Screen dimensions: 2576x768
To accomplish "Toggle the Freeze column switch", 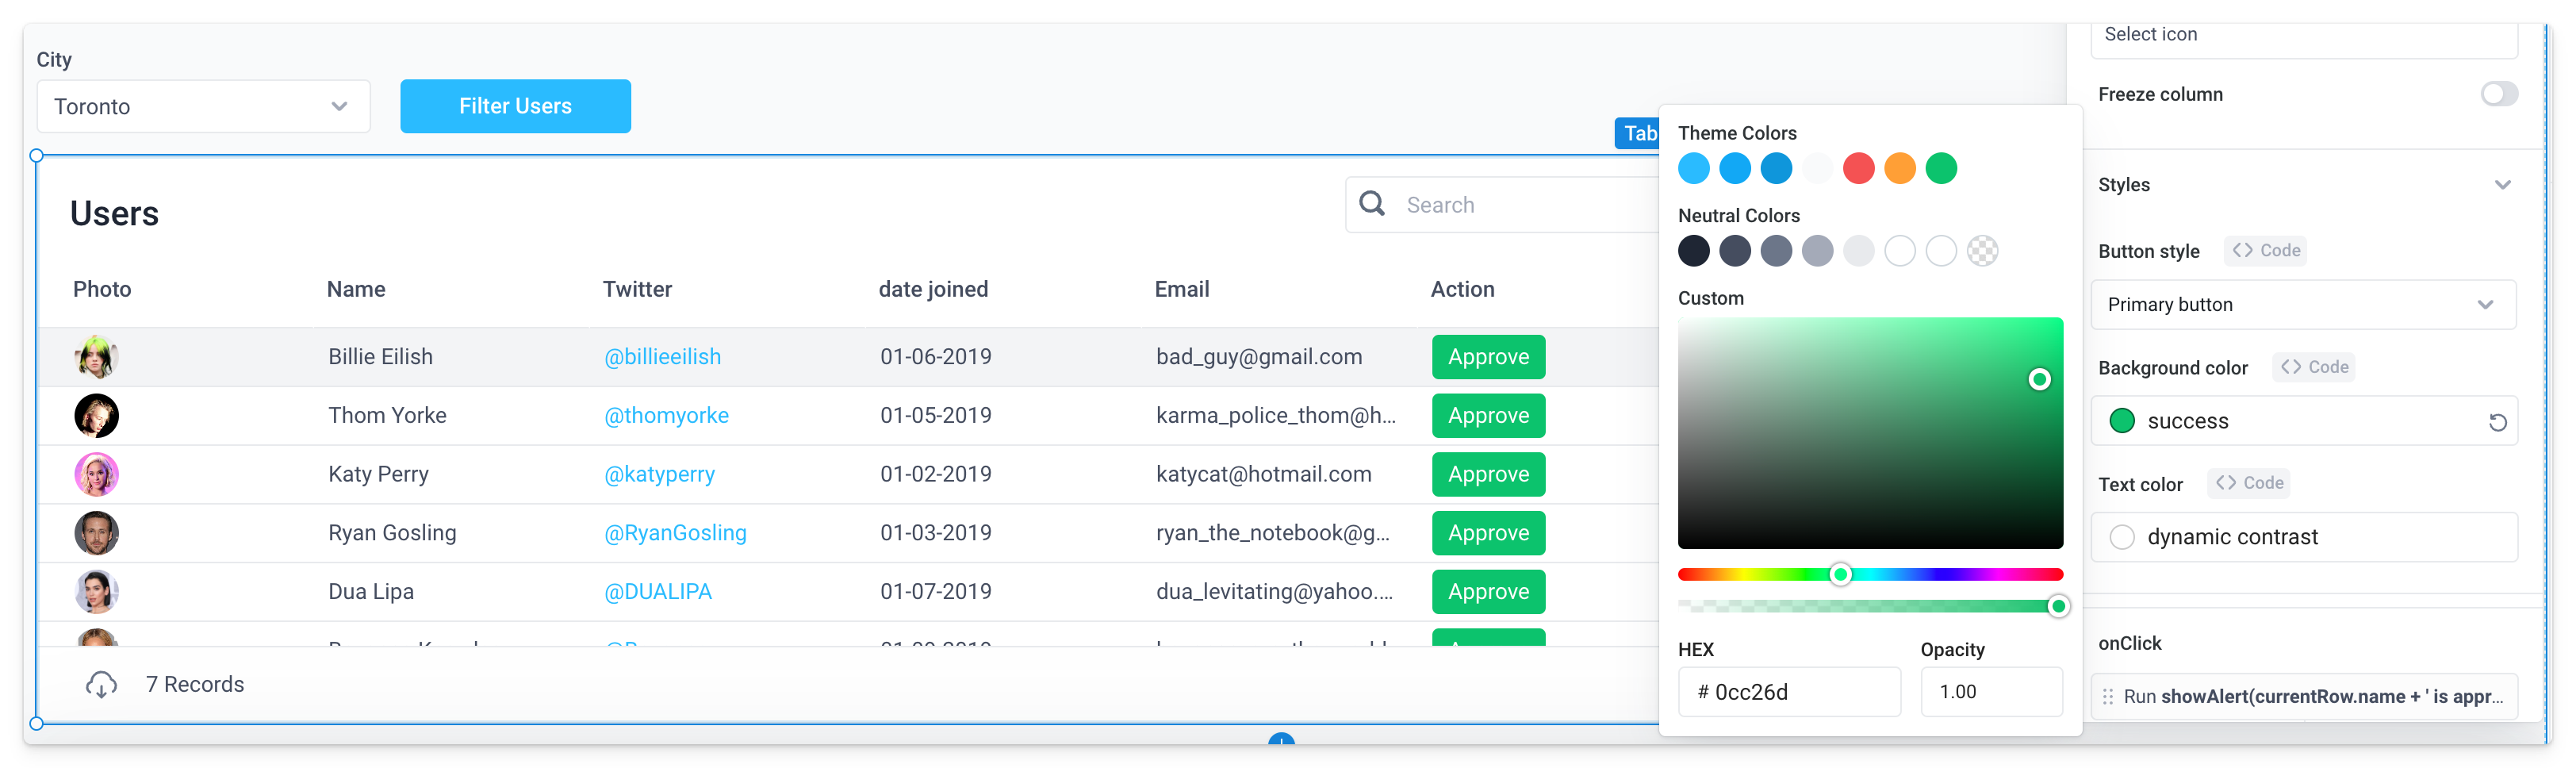I will [x=2498, y=94].
